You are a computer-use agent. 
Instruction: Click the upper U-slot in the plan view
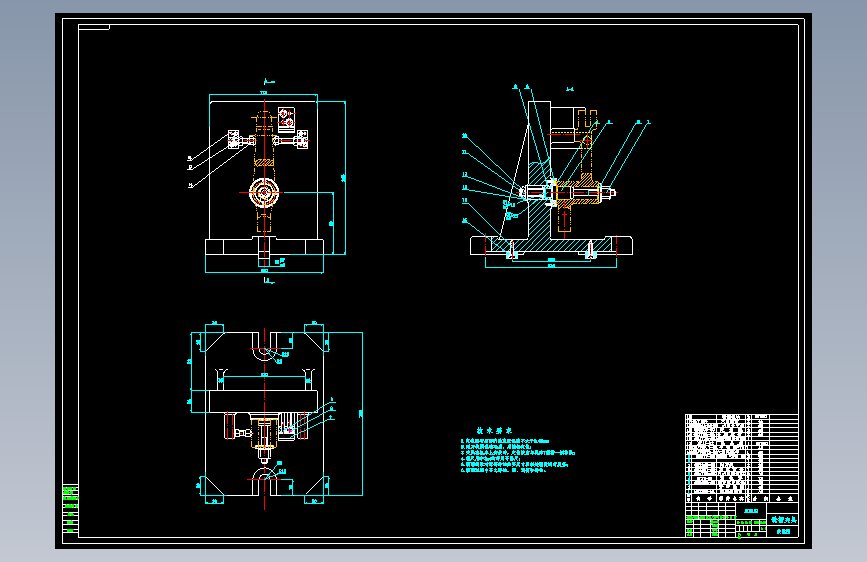264,346
